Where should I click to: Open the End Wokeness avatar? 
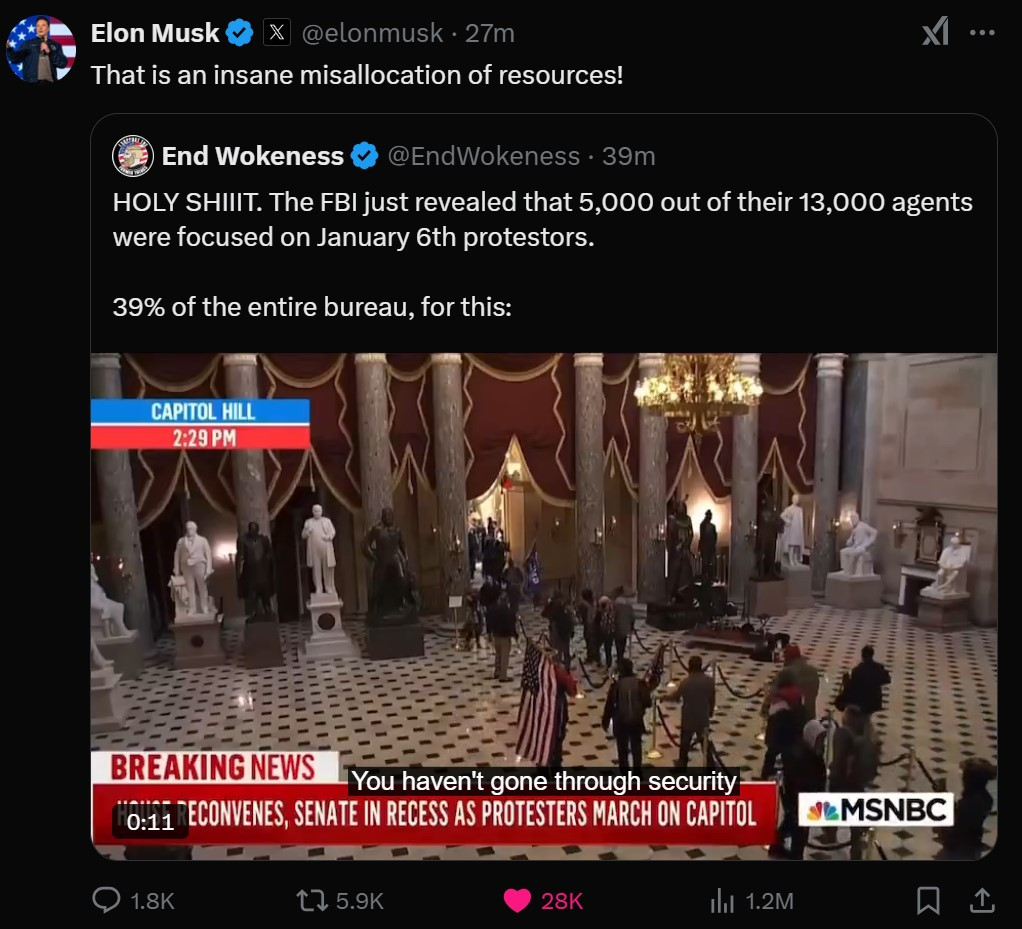coord(133,156)
